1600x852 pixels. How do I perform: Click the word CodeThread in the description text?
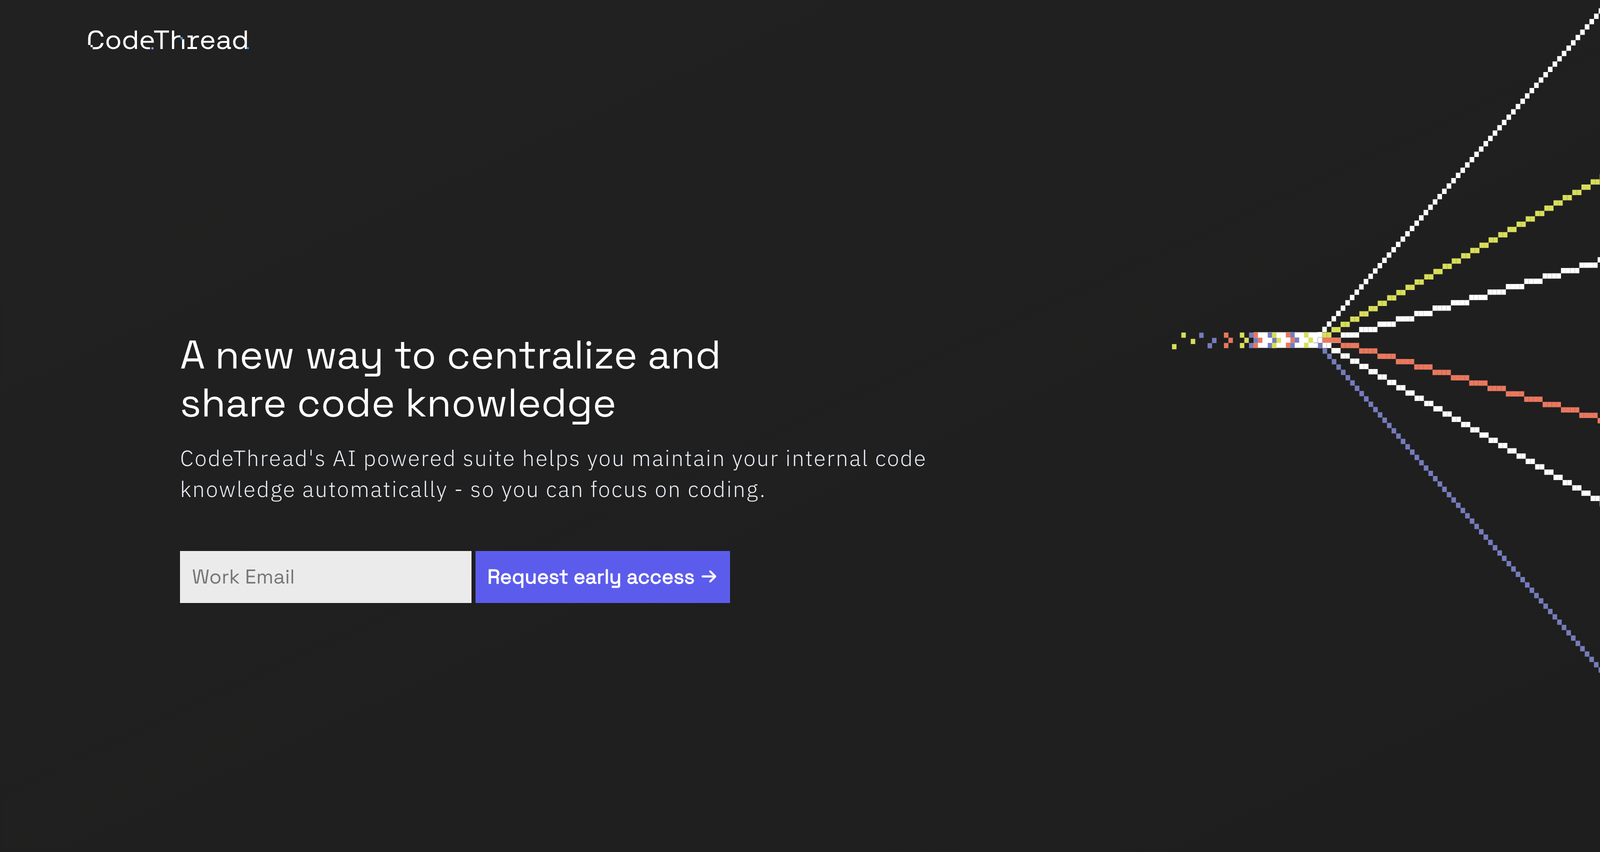246,458
